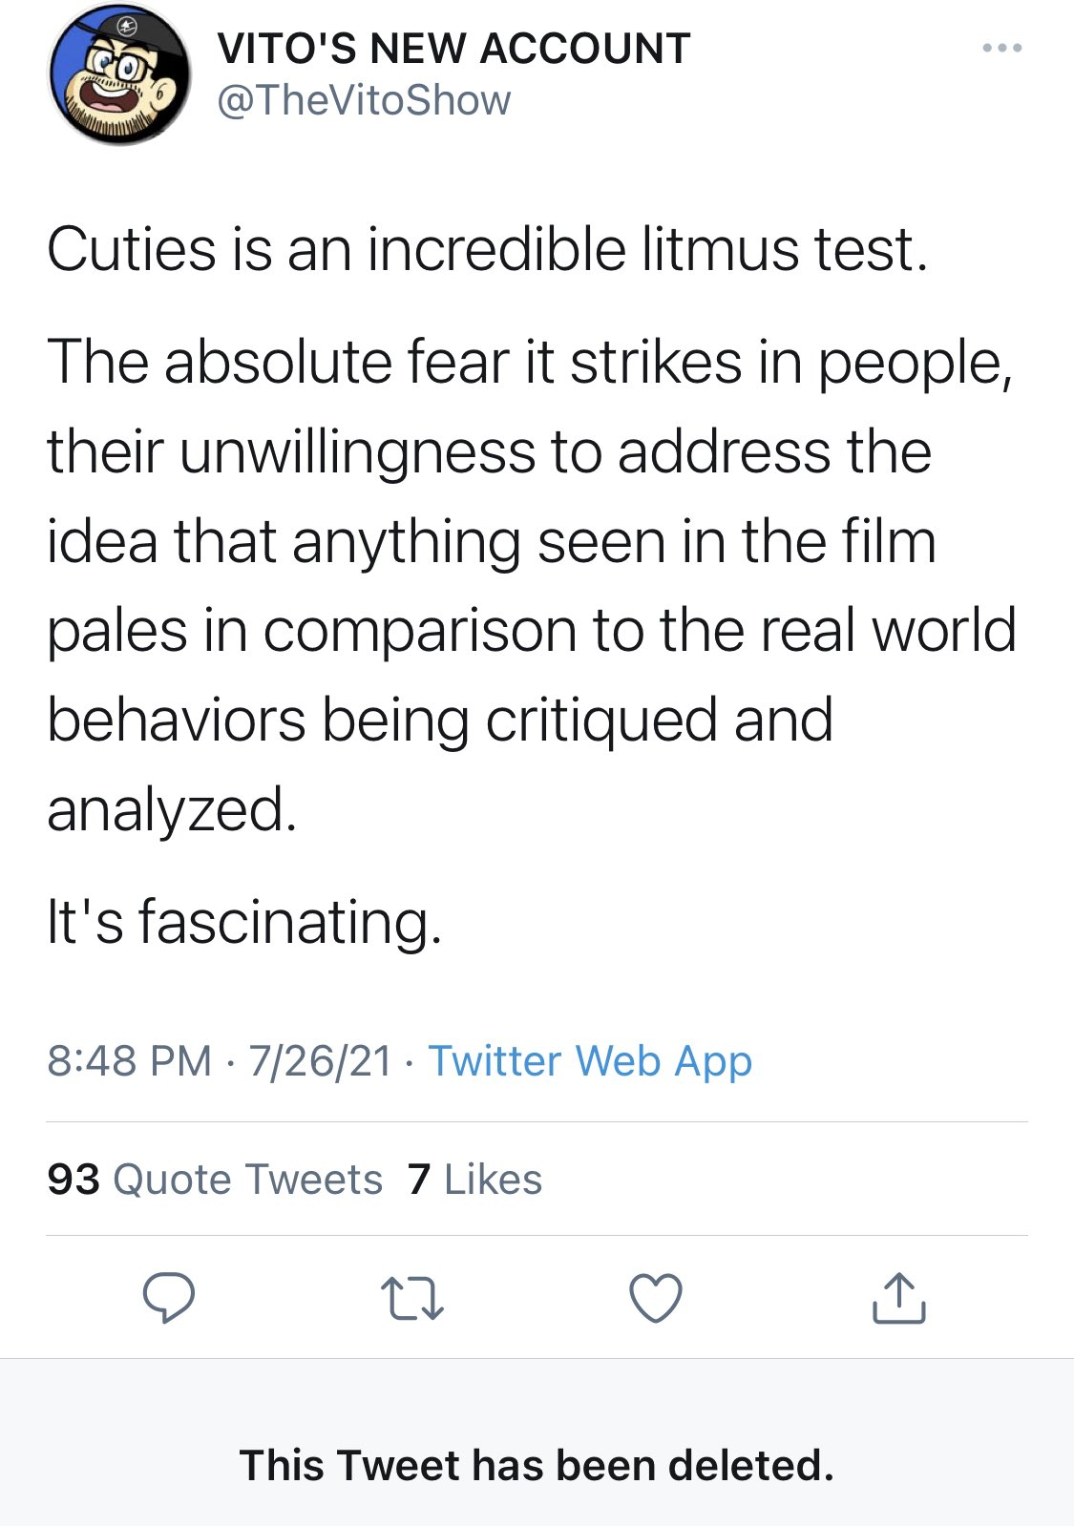Click the reply speech bubble icon
1074x1526 pixels.
(x=169, y=1297)
